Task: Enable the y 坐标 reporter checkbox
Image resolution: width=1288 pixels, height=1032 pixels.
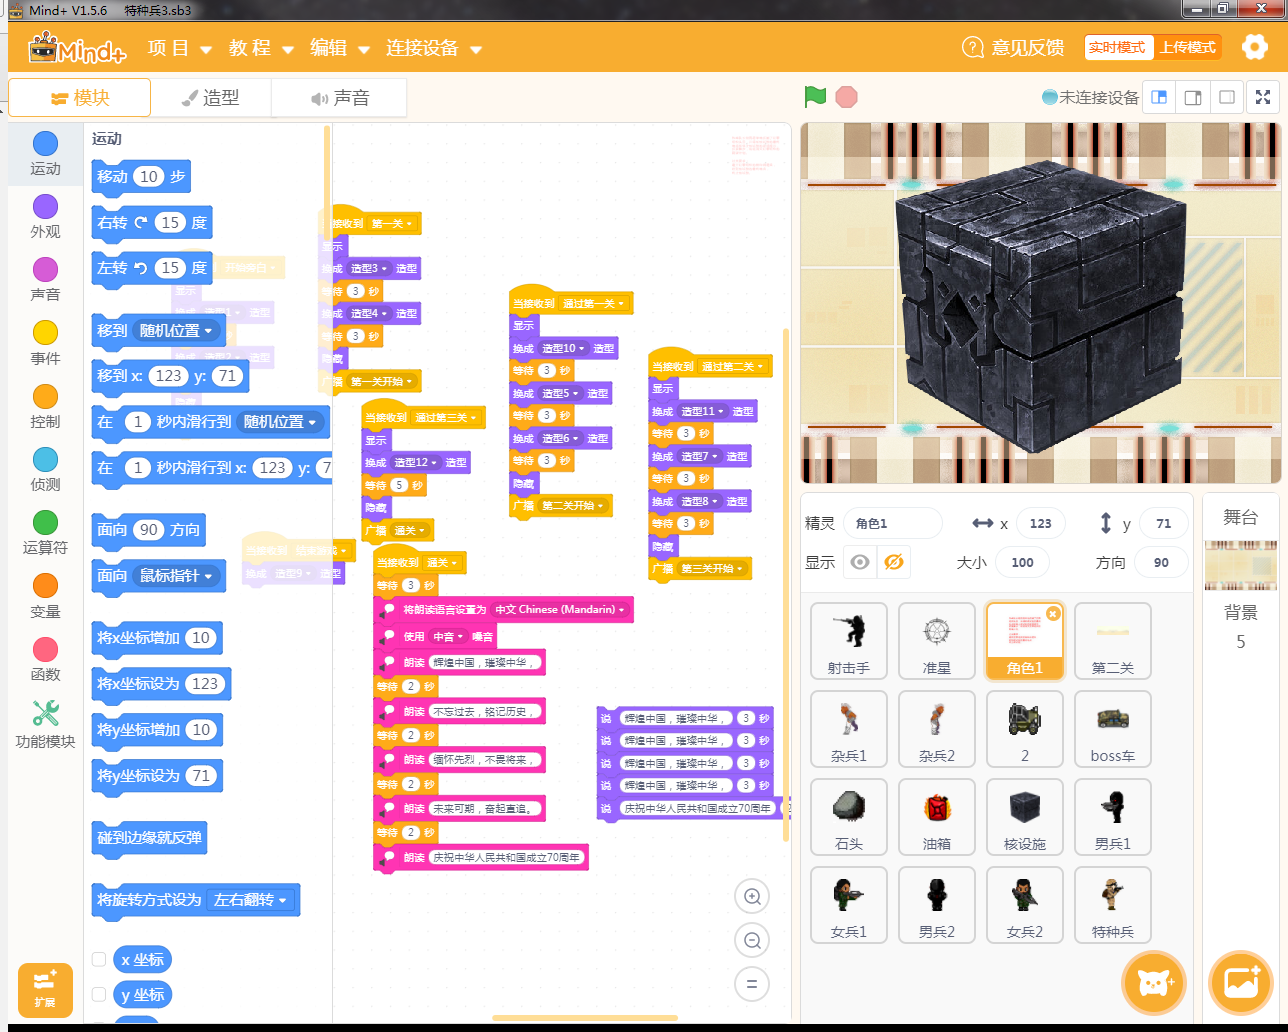Action: click(x=99, y=994)
